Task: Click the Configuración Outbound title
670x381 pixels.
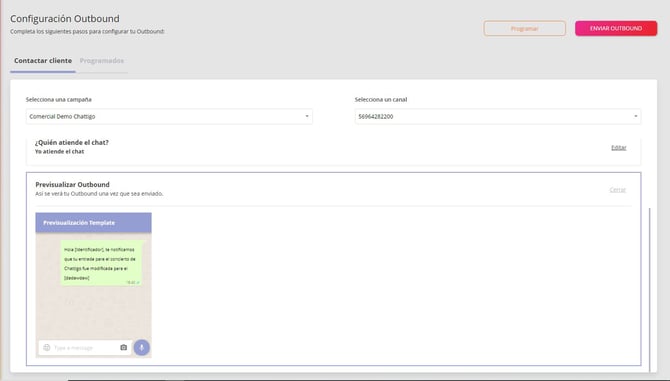Action: point(65,19)
